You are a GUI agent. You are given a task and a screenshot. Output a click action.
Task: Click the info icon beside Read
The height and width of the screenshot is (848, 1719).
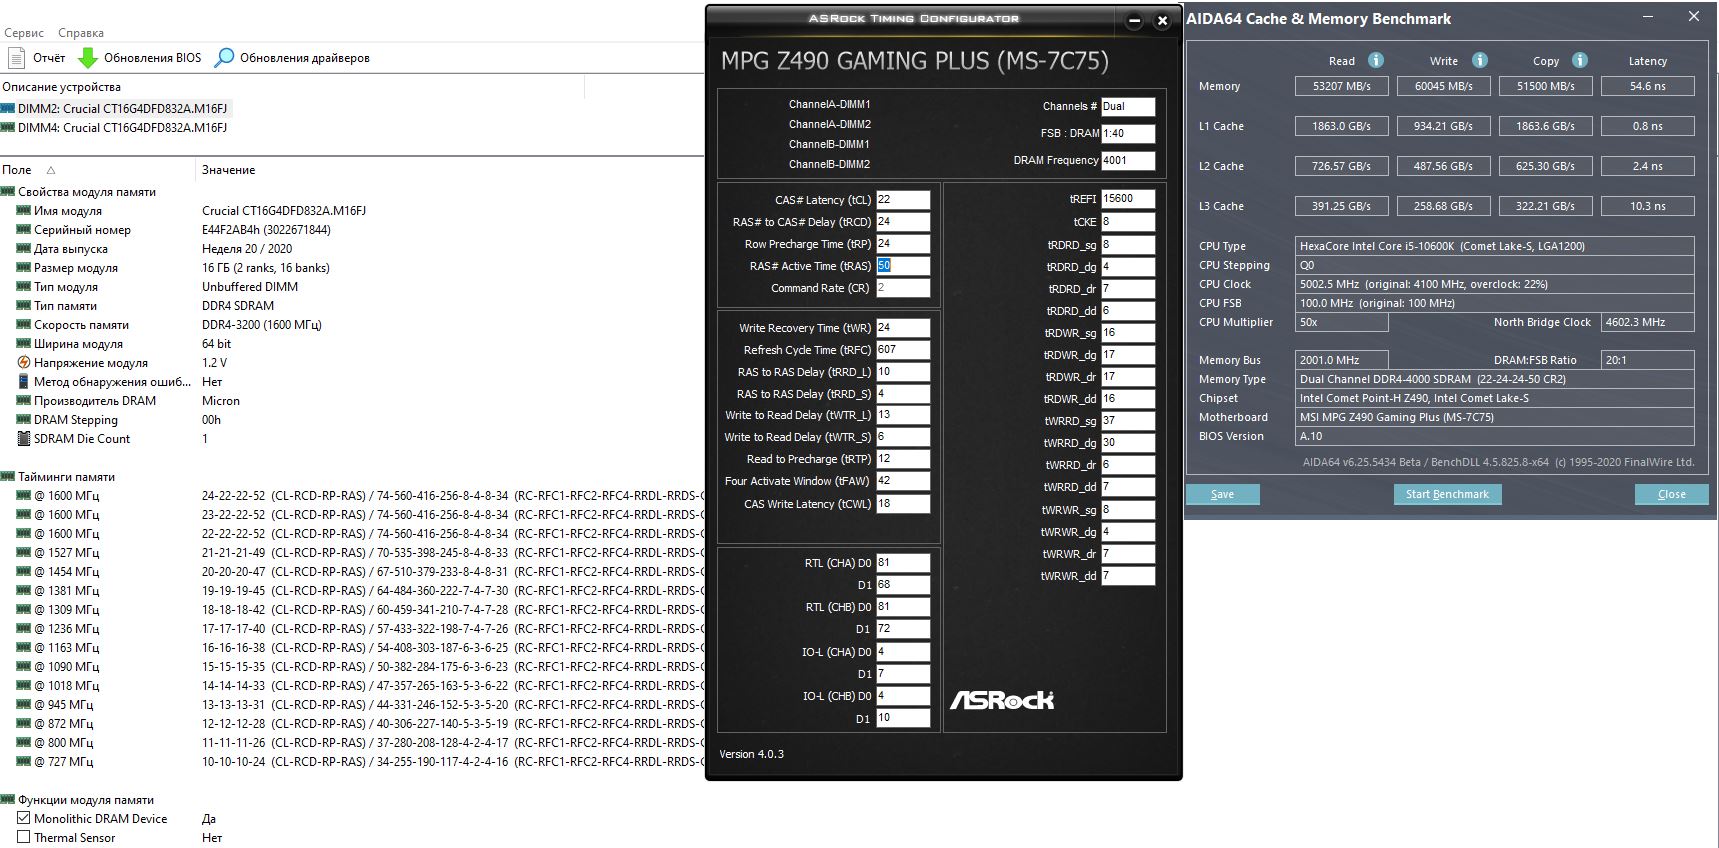pyautogui.click(x=1376, y=60)
